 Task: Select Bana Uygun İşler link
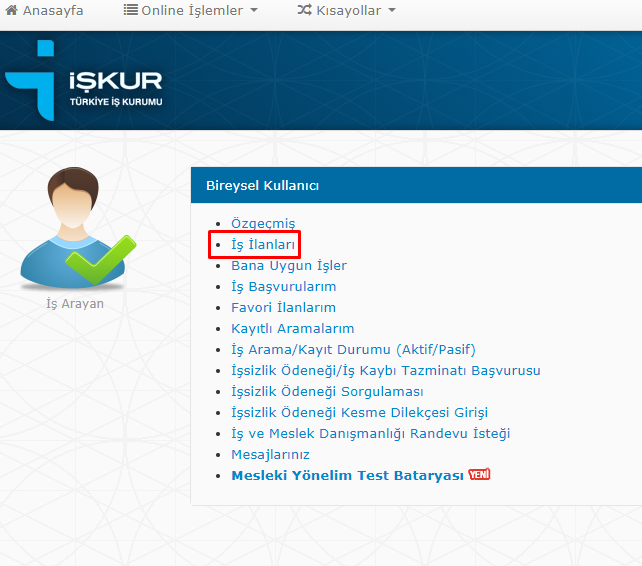click(x=289, y=266)
